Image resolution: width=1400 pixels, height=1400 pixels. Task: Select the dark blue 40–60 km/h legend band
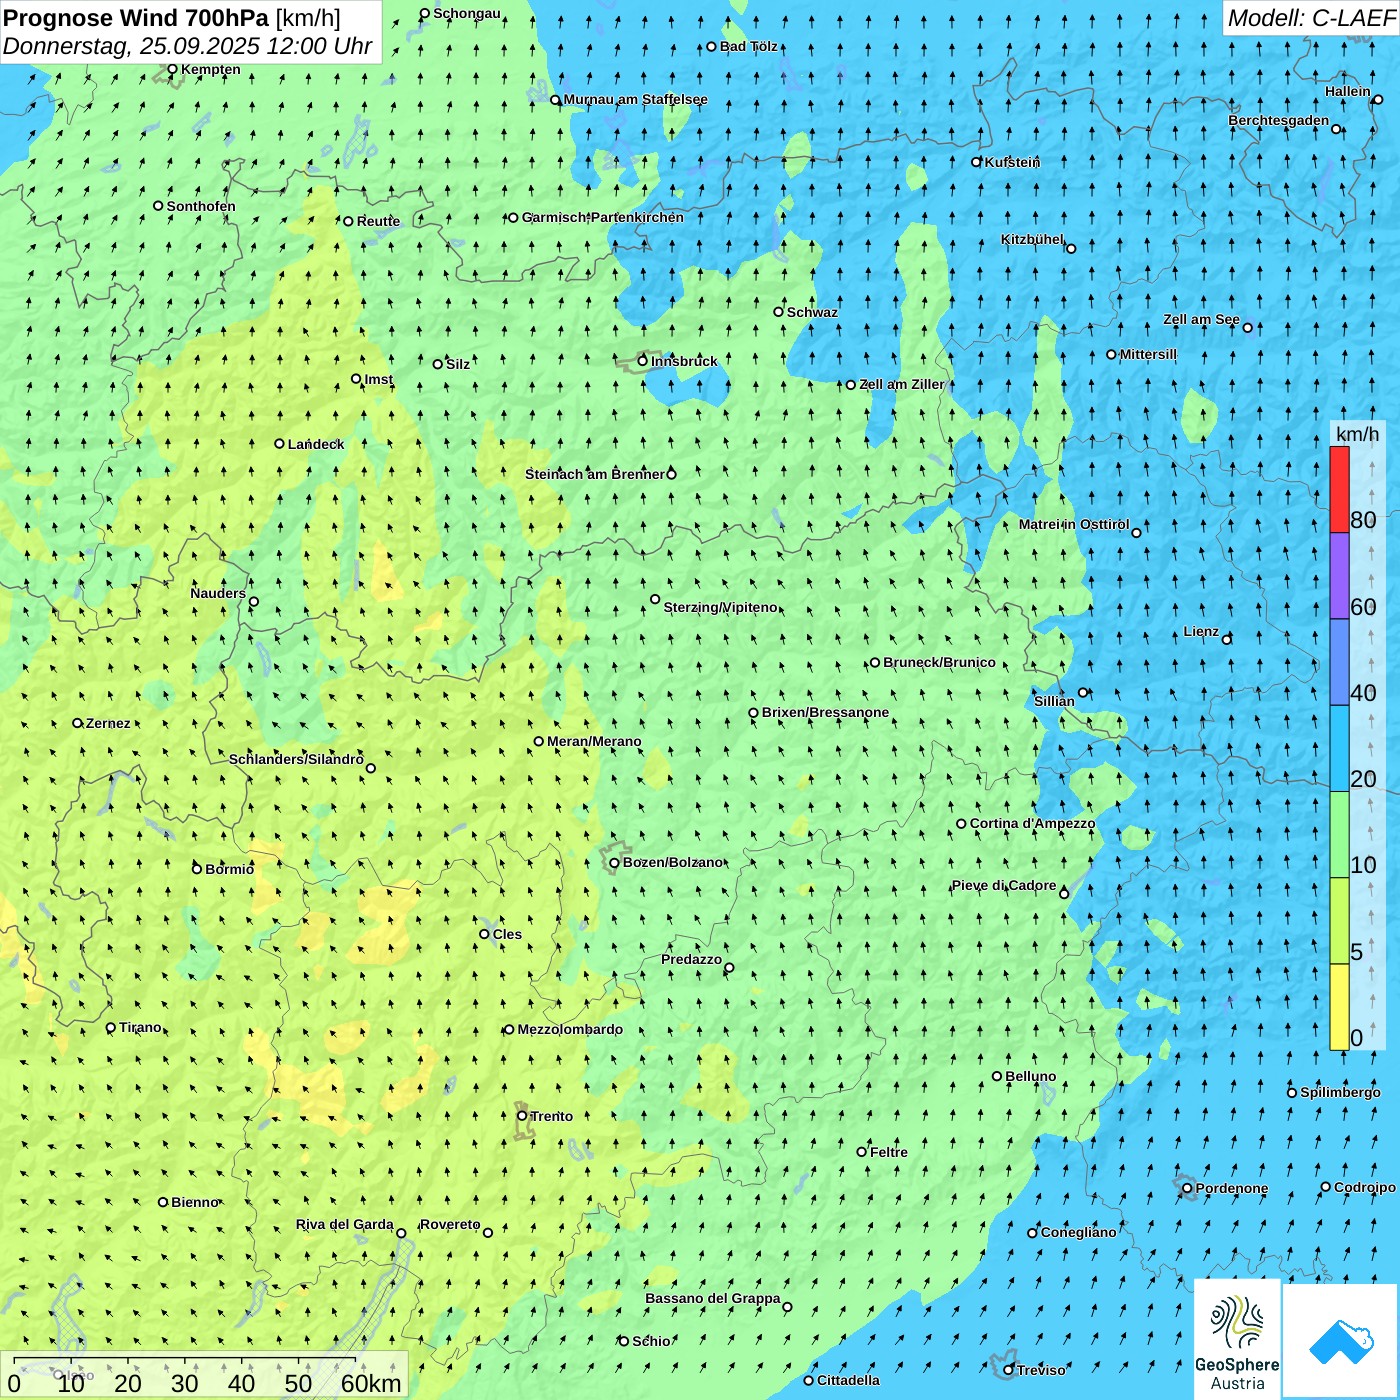coord(1339,663)
